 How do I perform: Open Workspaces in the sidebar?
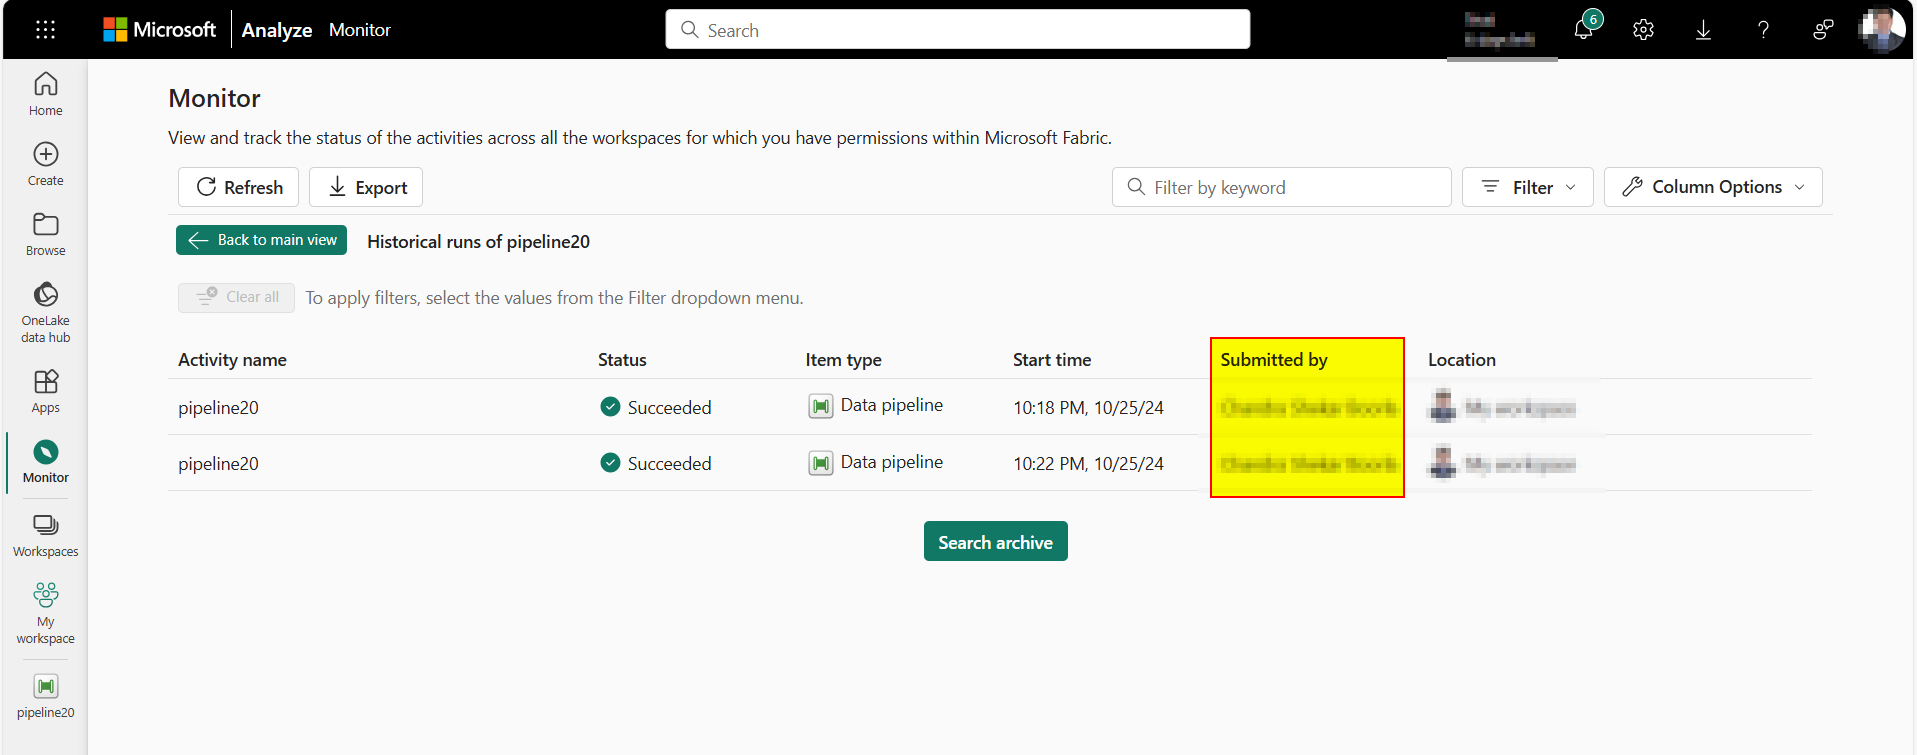click(46, 535)
